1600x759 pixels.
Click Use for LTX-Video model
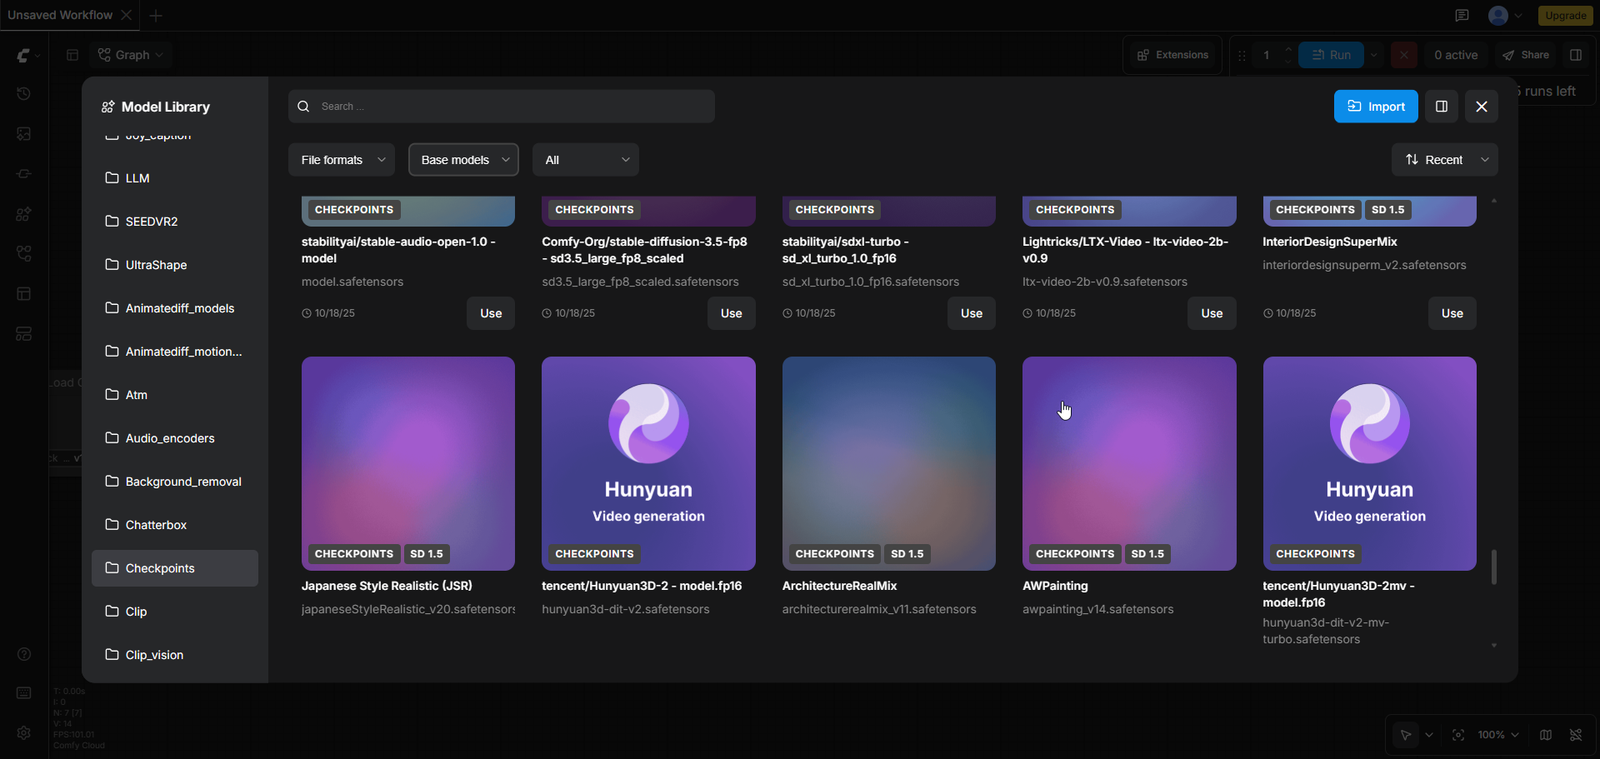pyautogui.click(x=1212, y=313)
